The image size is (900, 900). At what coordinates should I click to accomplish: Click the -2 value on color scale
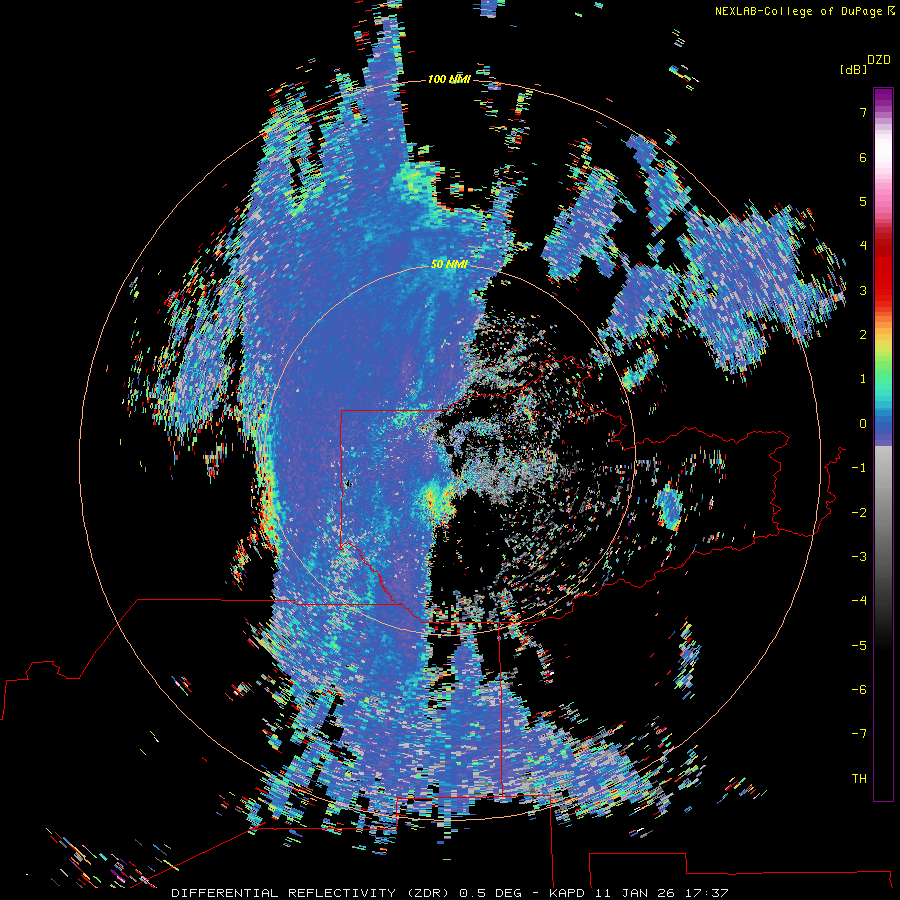tap(859, 513)
